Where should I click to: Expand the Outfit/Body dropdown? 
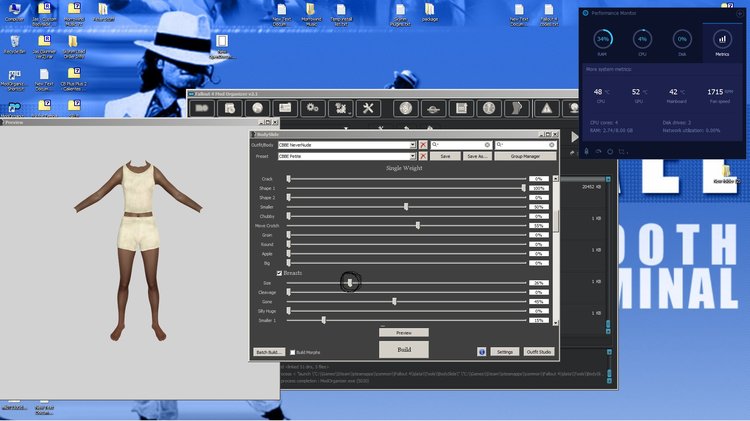[412, 144]
